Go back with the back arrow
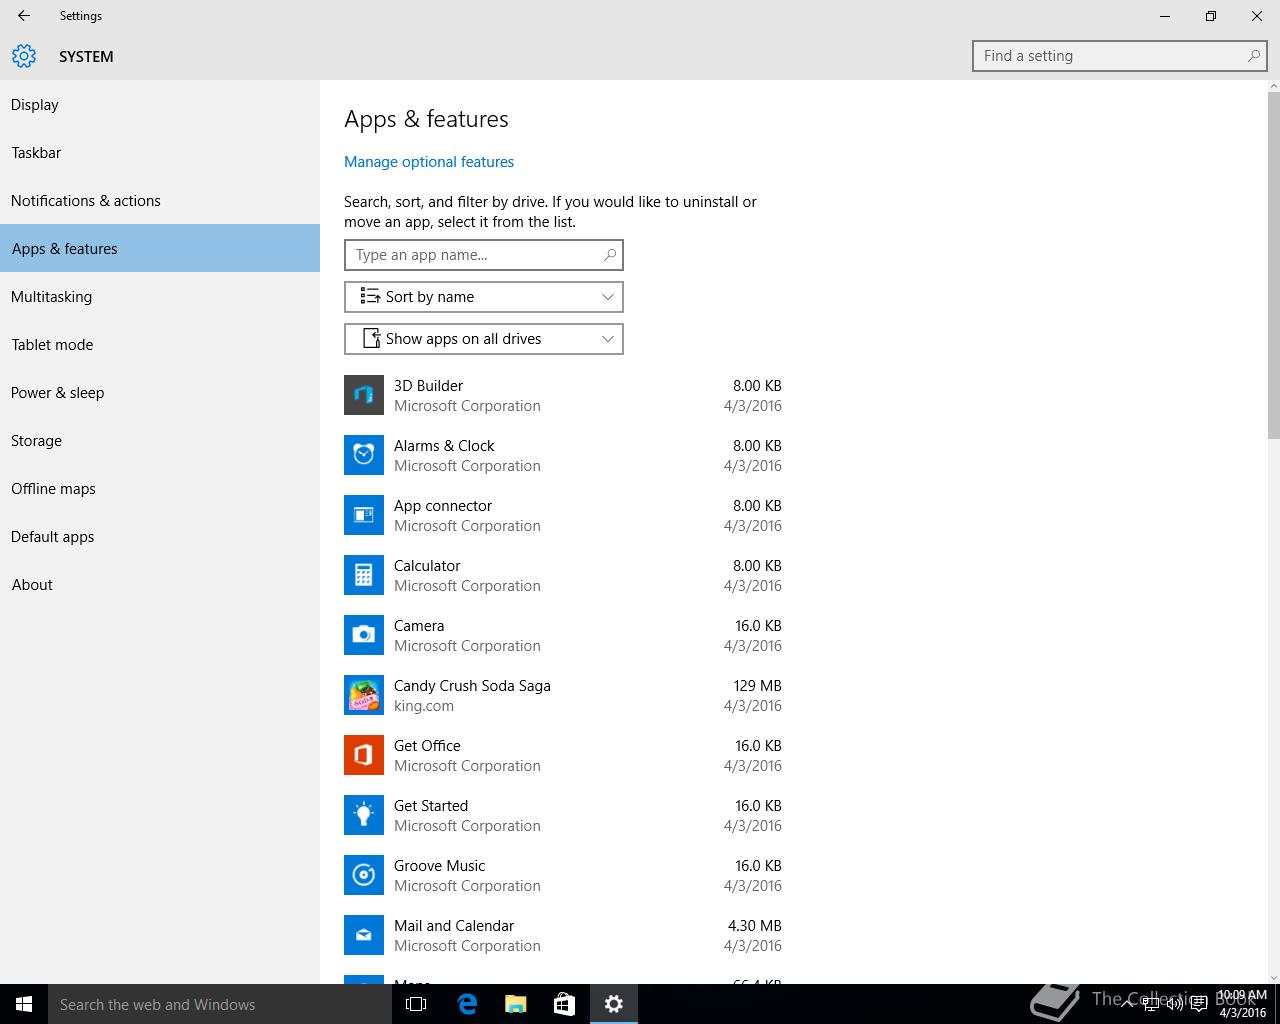 (x=24, y=16)
